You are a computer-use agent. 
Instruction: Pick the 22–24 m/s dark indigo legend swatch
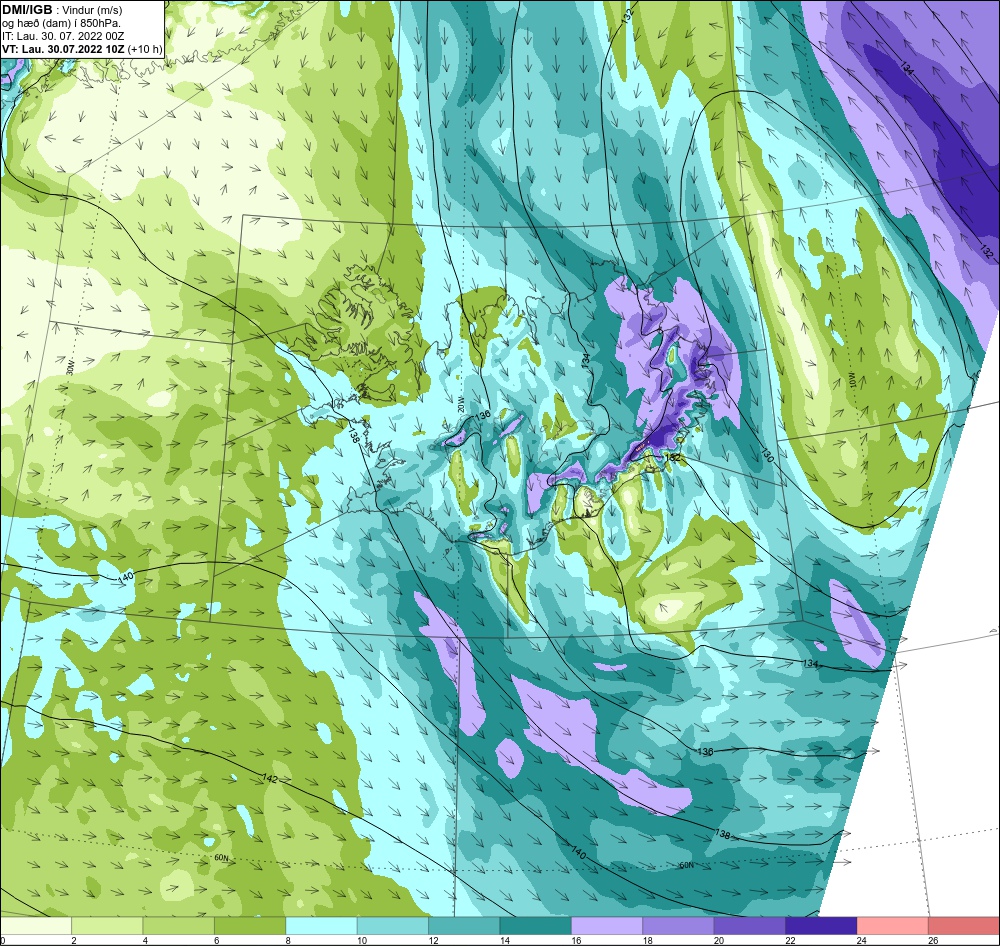coord(821,926)
